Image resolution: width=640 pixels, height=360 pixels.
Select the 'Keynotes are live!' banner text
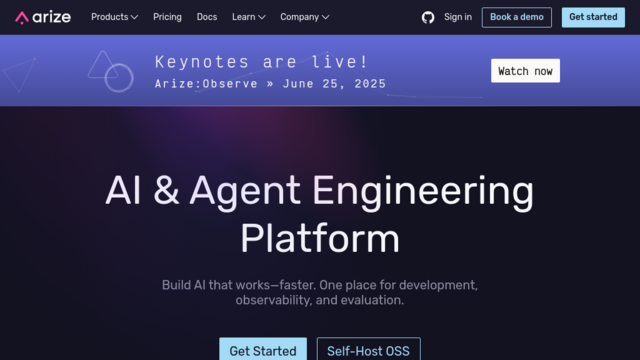point(262,62)
